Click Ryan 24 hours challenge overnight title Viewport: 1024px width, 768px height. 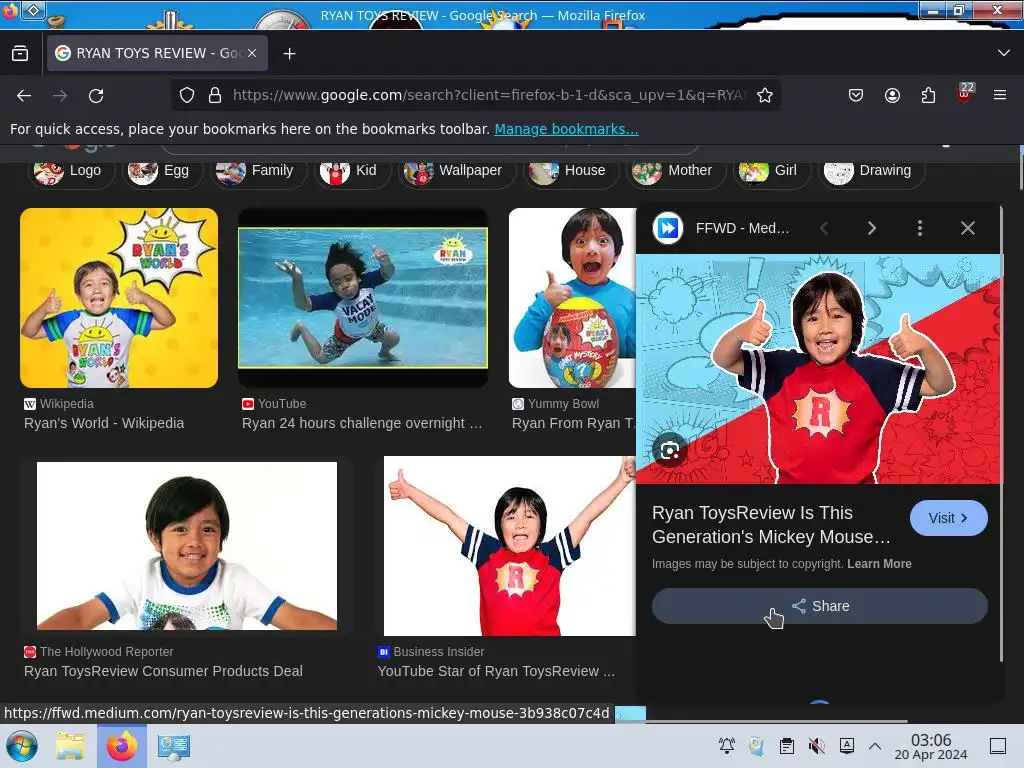362,423
